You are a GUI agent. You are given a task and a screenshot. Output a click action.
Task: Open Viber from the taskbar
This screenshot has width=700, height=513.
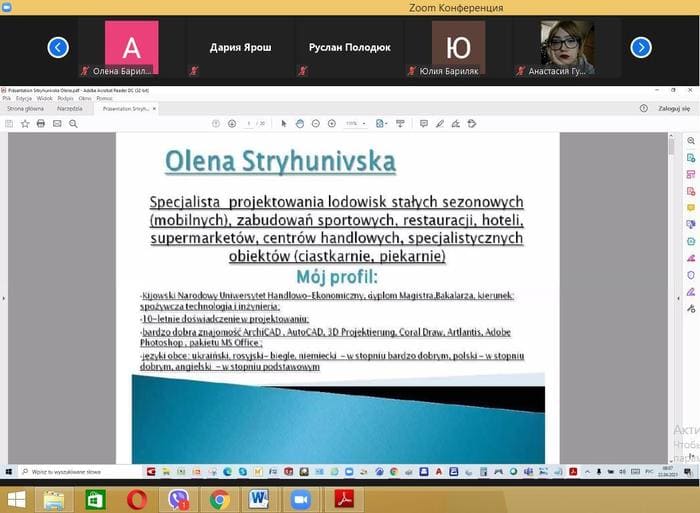tap(178, 499)
